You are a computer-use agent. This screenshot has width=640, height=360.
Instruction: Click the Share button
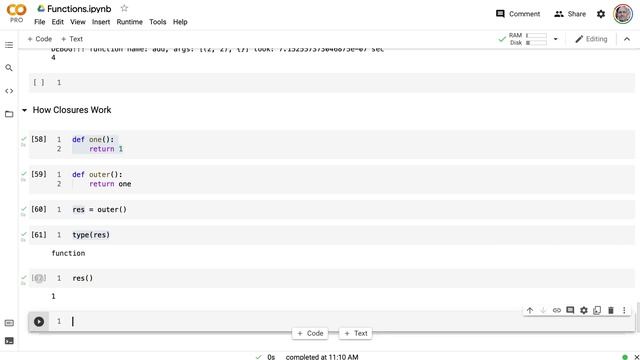[x=570, y=14]
